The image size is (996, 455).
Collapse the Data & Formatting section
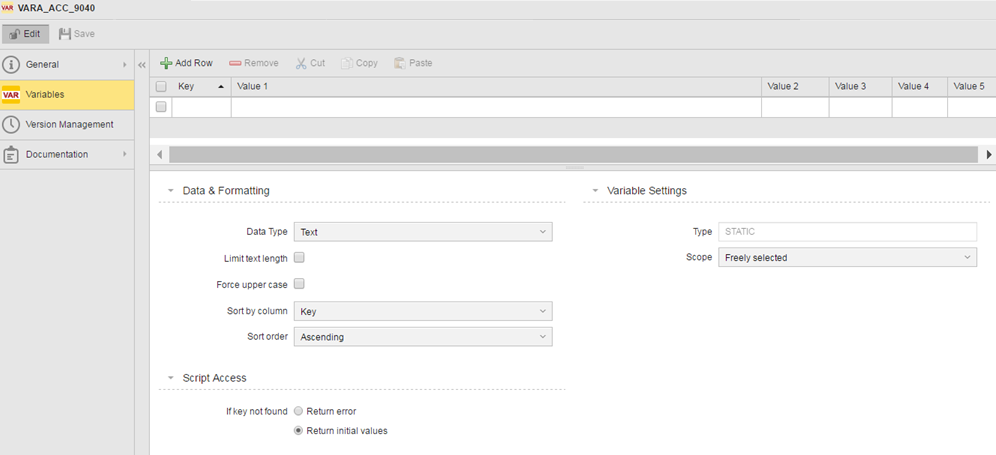click(x=171, y=191)
